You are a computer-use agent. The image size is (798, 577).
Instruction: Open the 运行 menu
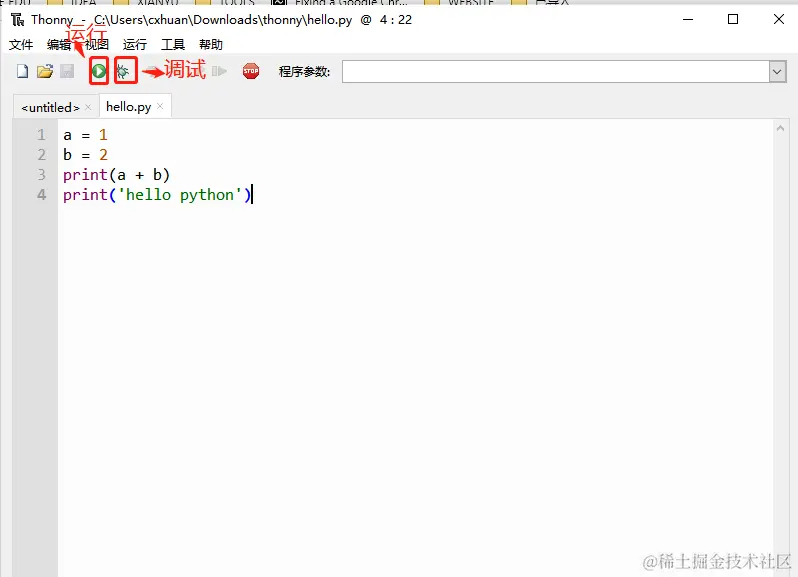[135, 45]
